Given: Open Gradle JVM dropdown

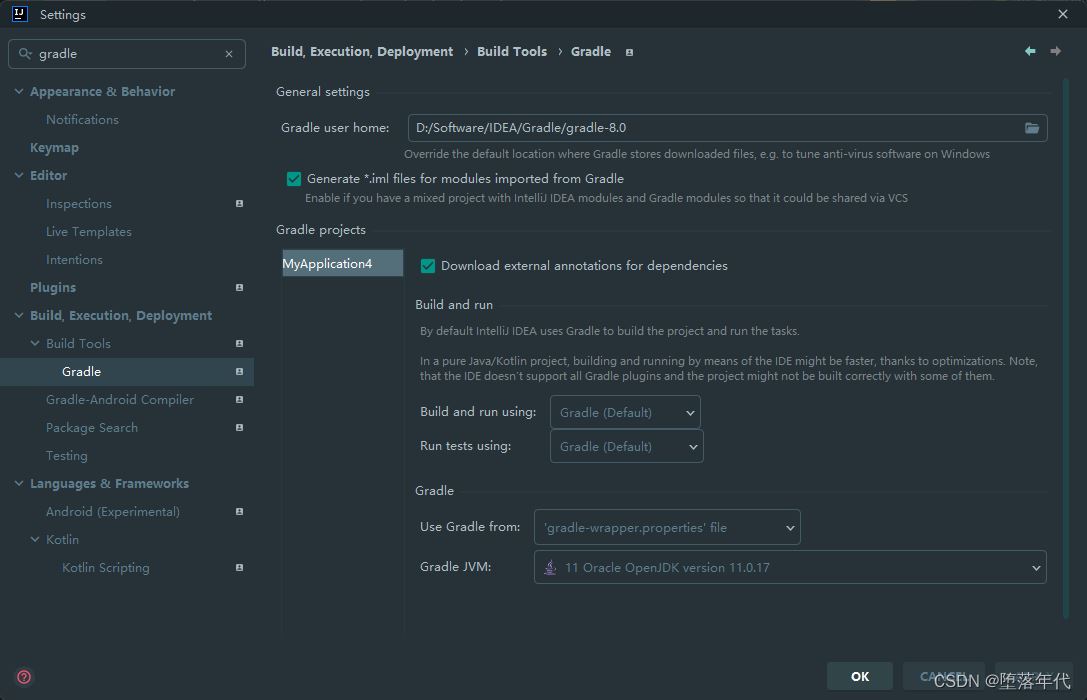Looking at the screenshot, I should click(790, 568).
